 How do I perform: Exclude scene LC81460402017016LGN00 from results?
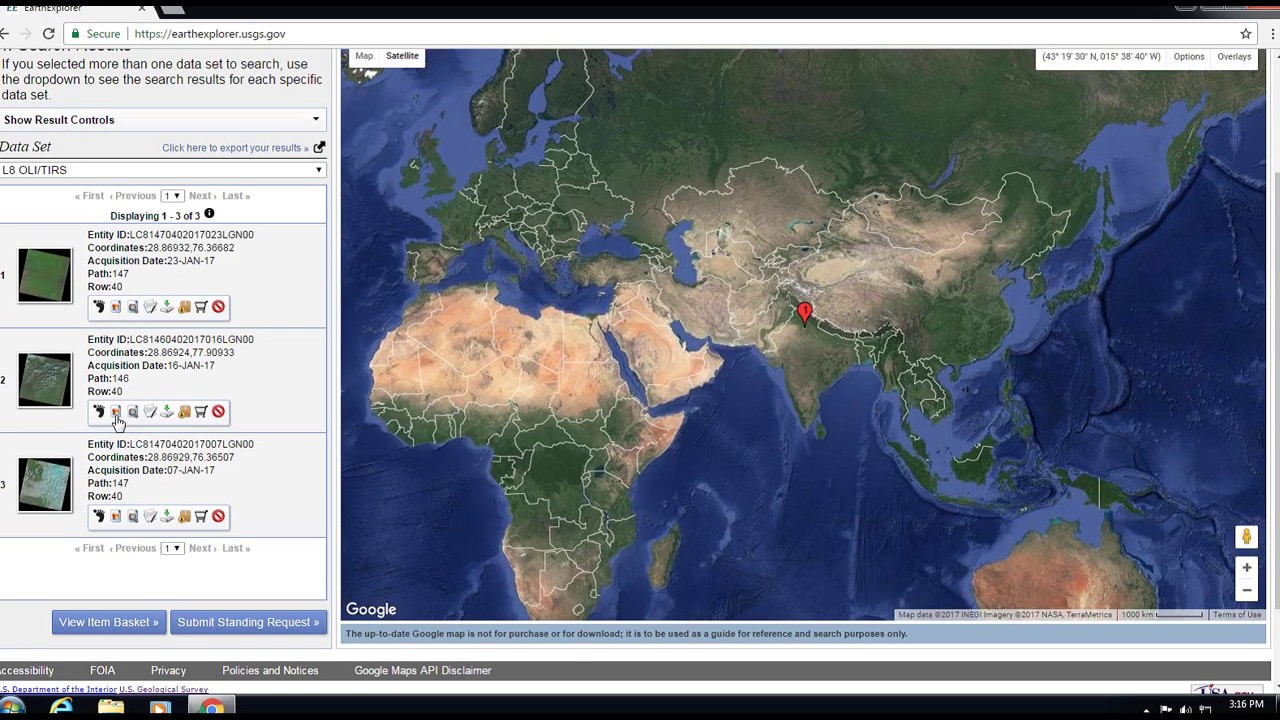click(218, 412)
